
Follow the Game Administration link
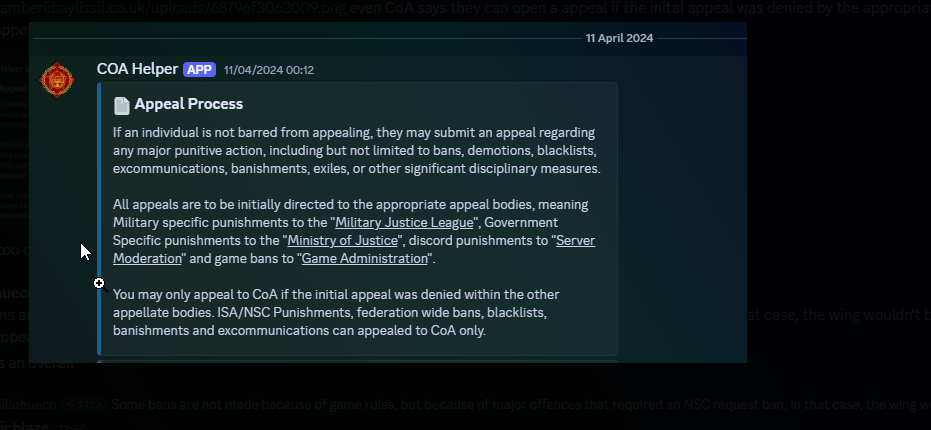[x=365, y=259]
